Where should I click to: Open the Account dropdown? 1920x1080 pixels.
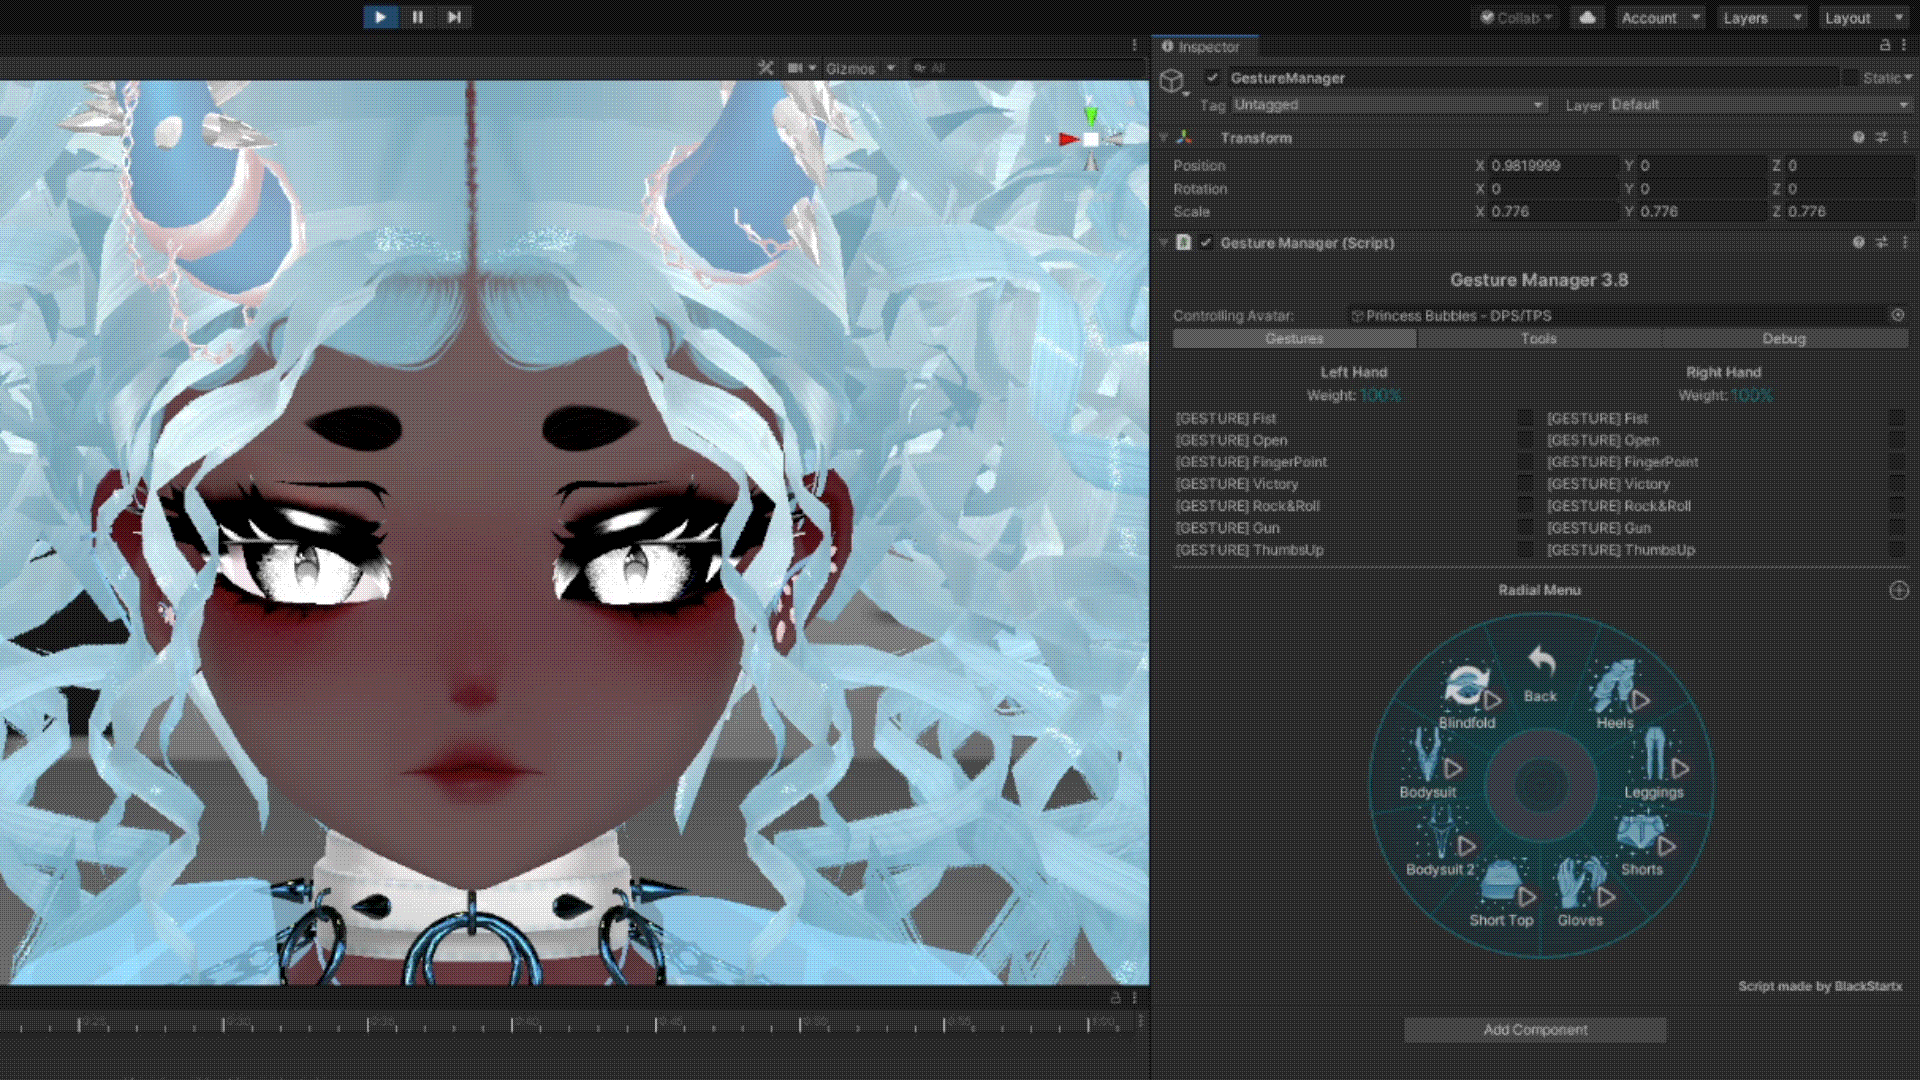[1660, 18]
